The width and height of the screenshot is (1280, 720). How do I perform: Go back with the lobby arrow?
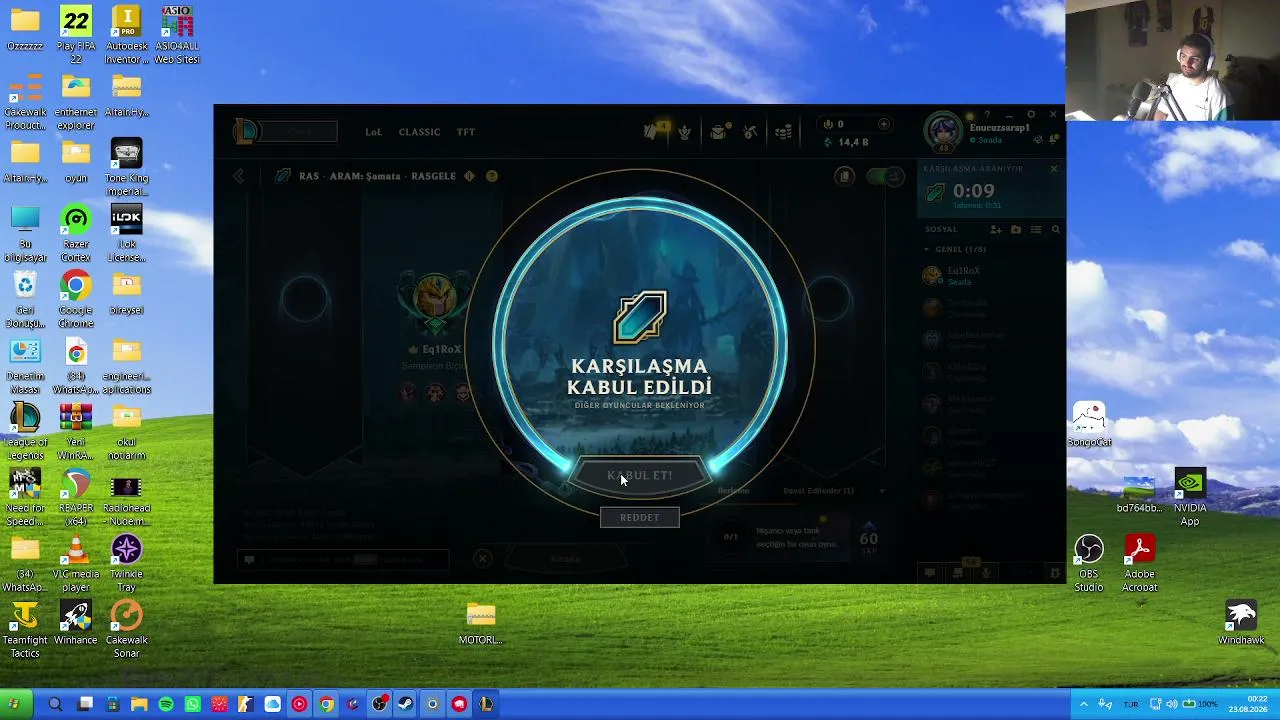point(238,176)
